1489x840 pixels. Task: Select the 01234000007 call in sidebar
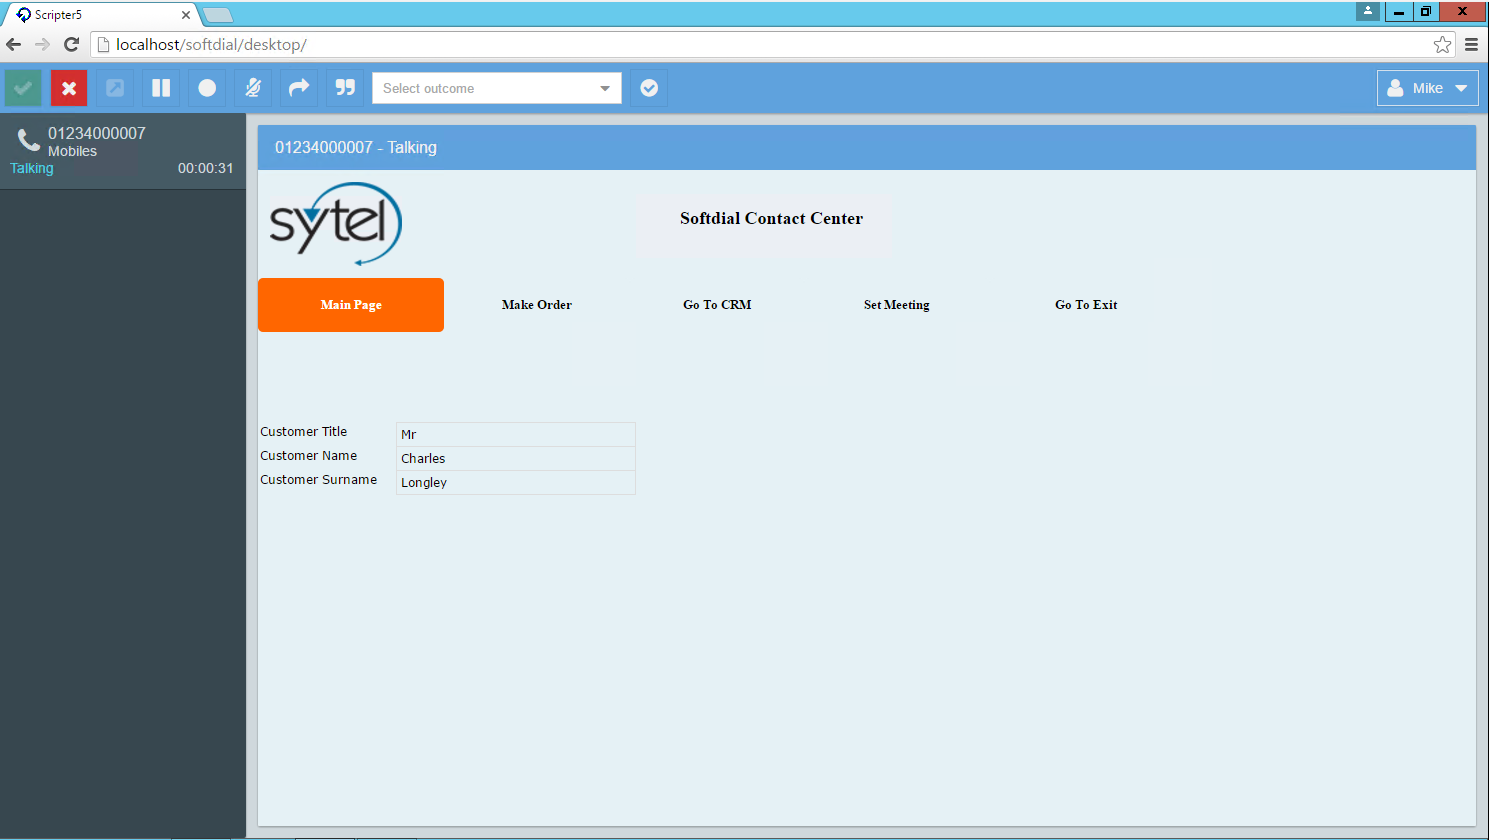123,151
